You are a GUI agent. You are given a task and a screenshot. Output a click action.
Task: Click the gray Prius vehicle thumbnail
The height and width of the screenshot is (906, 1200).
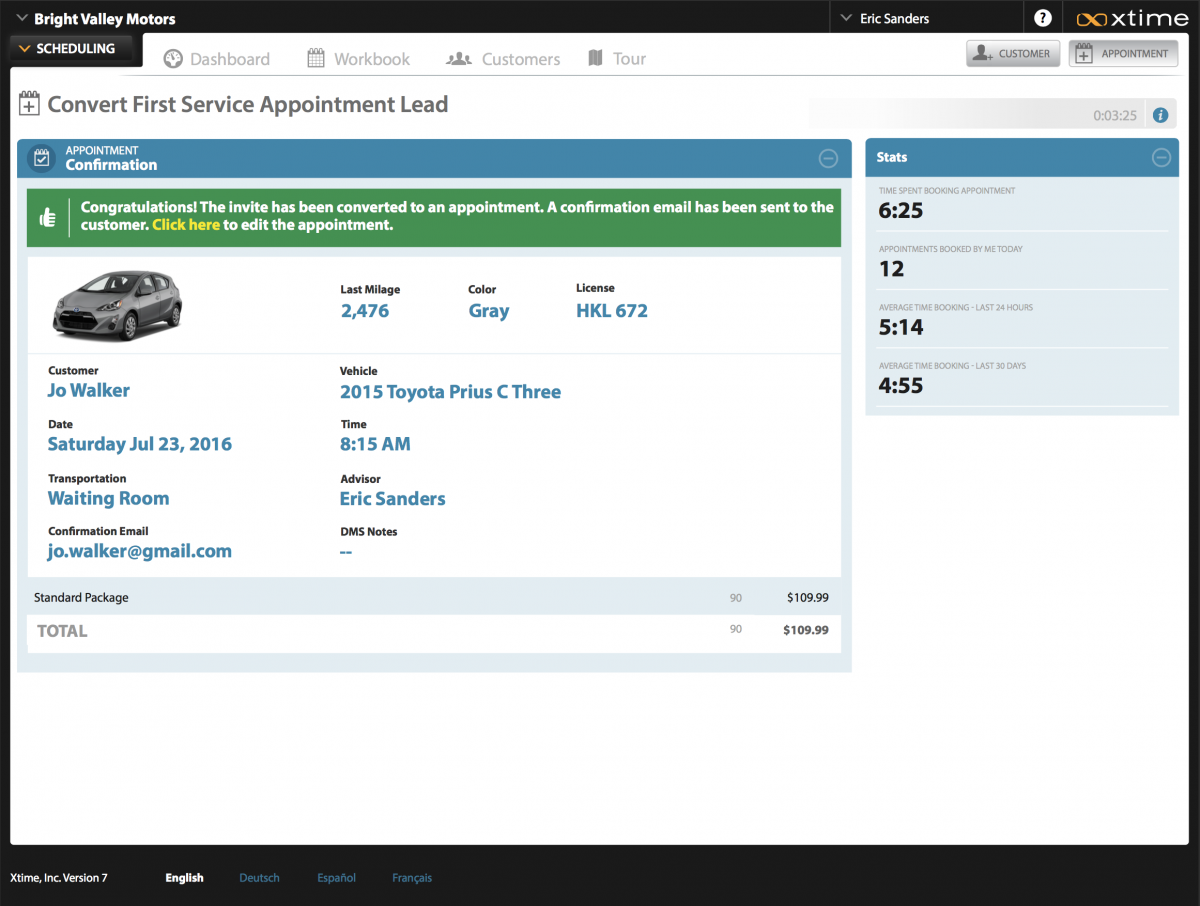(117, 304)
